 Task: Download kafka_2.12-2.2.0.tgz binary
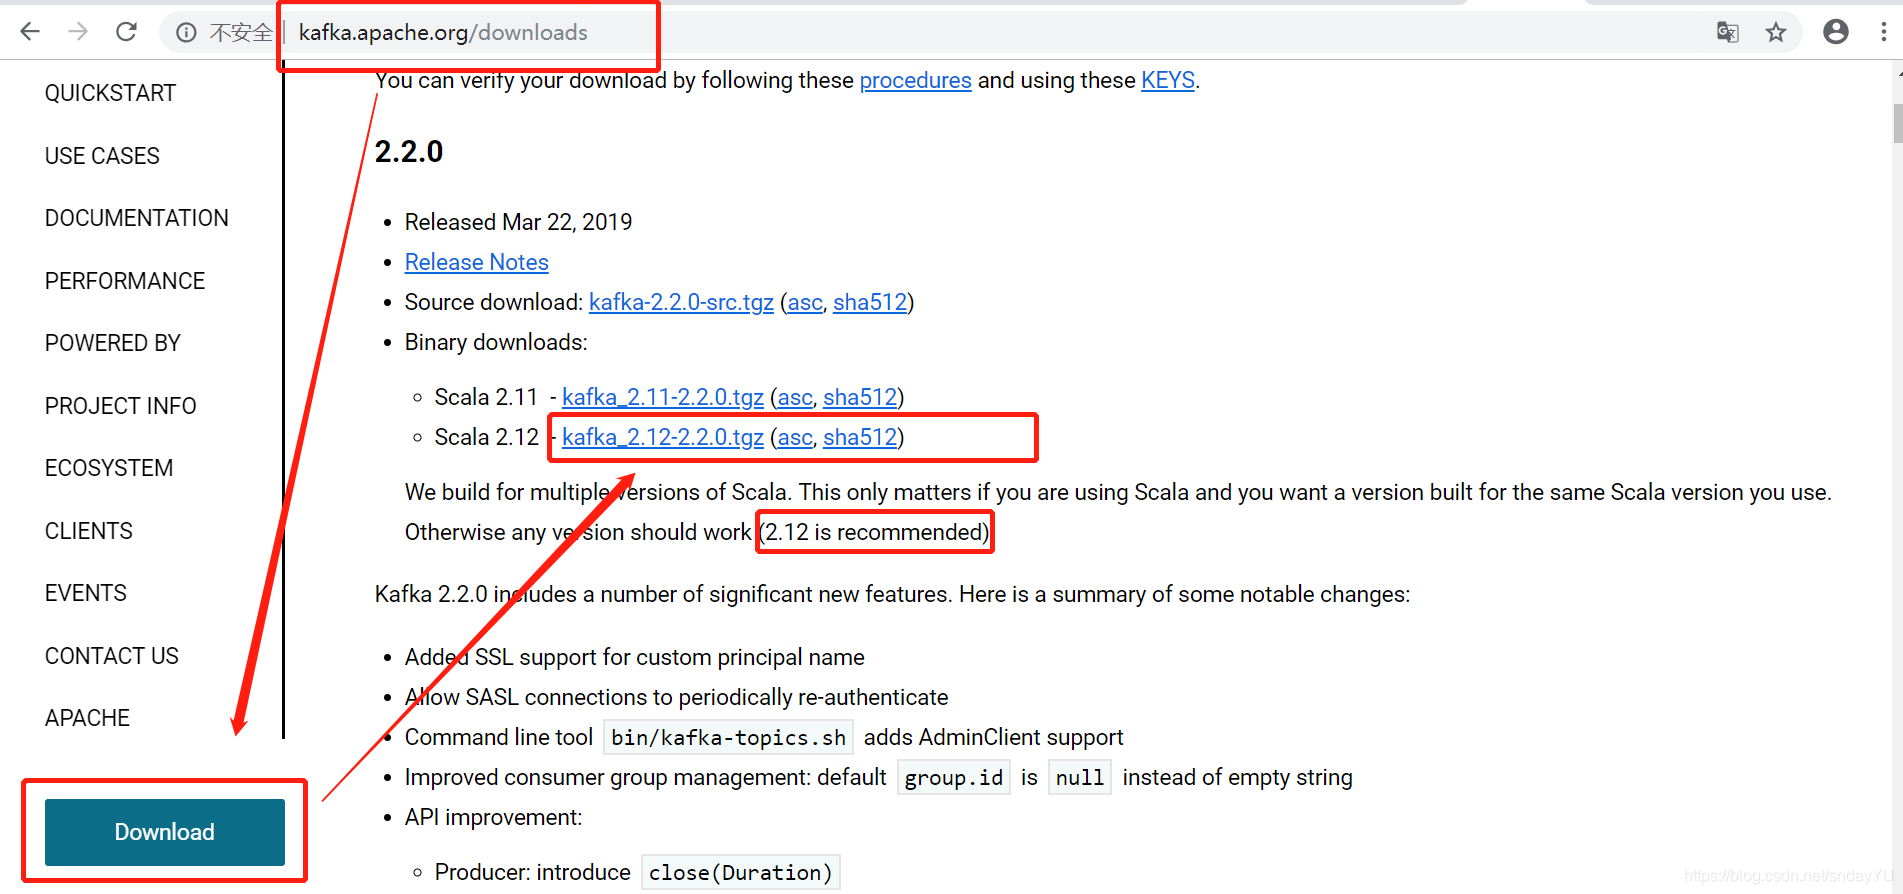click(x=663, y=437)
